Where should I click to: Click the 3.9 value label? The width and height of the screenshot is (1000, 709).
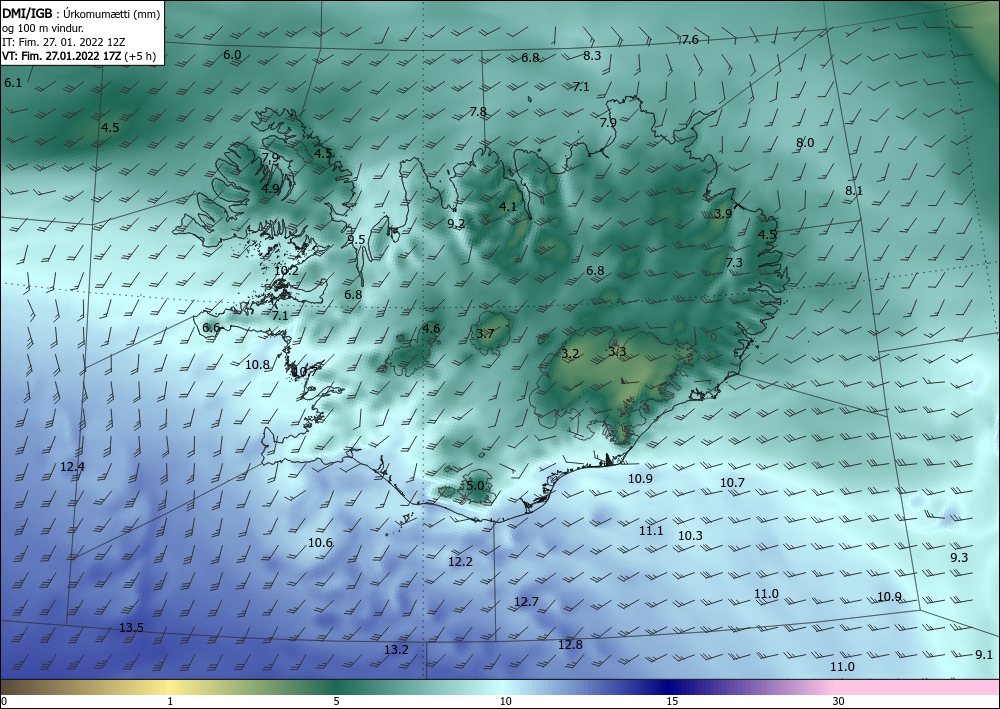tap(723, 214)
